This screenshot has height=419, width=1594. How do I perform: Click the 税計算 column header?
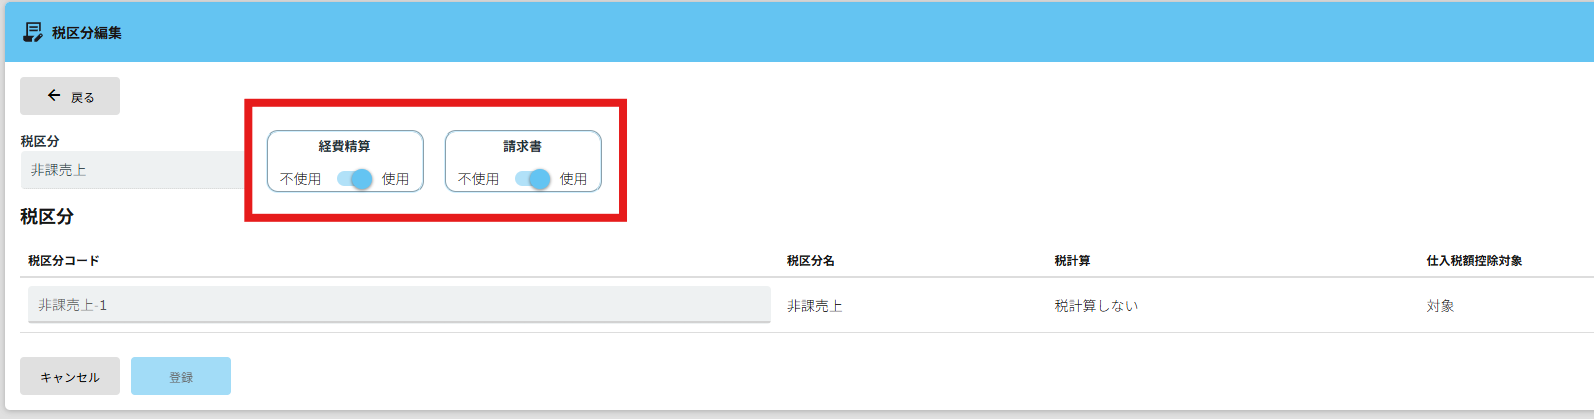coord(1072,261)
